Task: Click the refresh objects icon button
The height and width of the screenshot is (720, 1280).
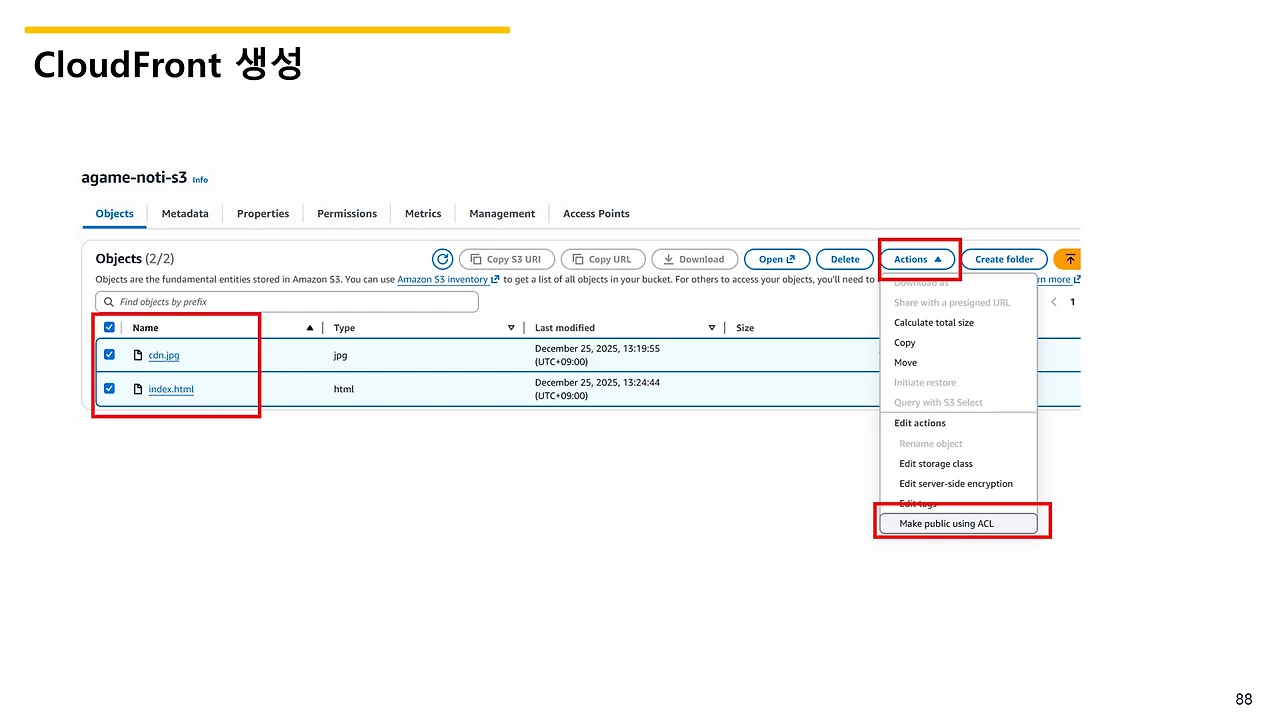Action: pos(443,259)
